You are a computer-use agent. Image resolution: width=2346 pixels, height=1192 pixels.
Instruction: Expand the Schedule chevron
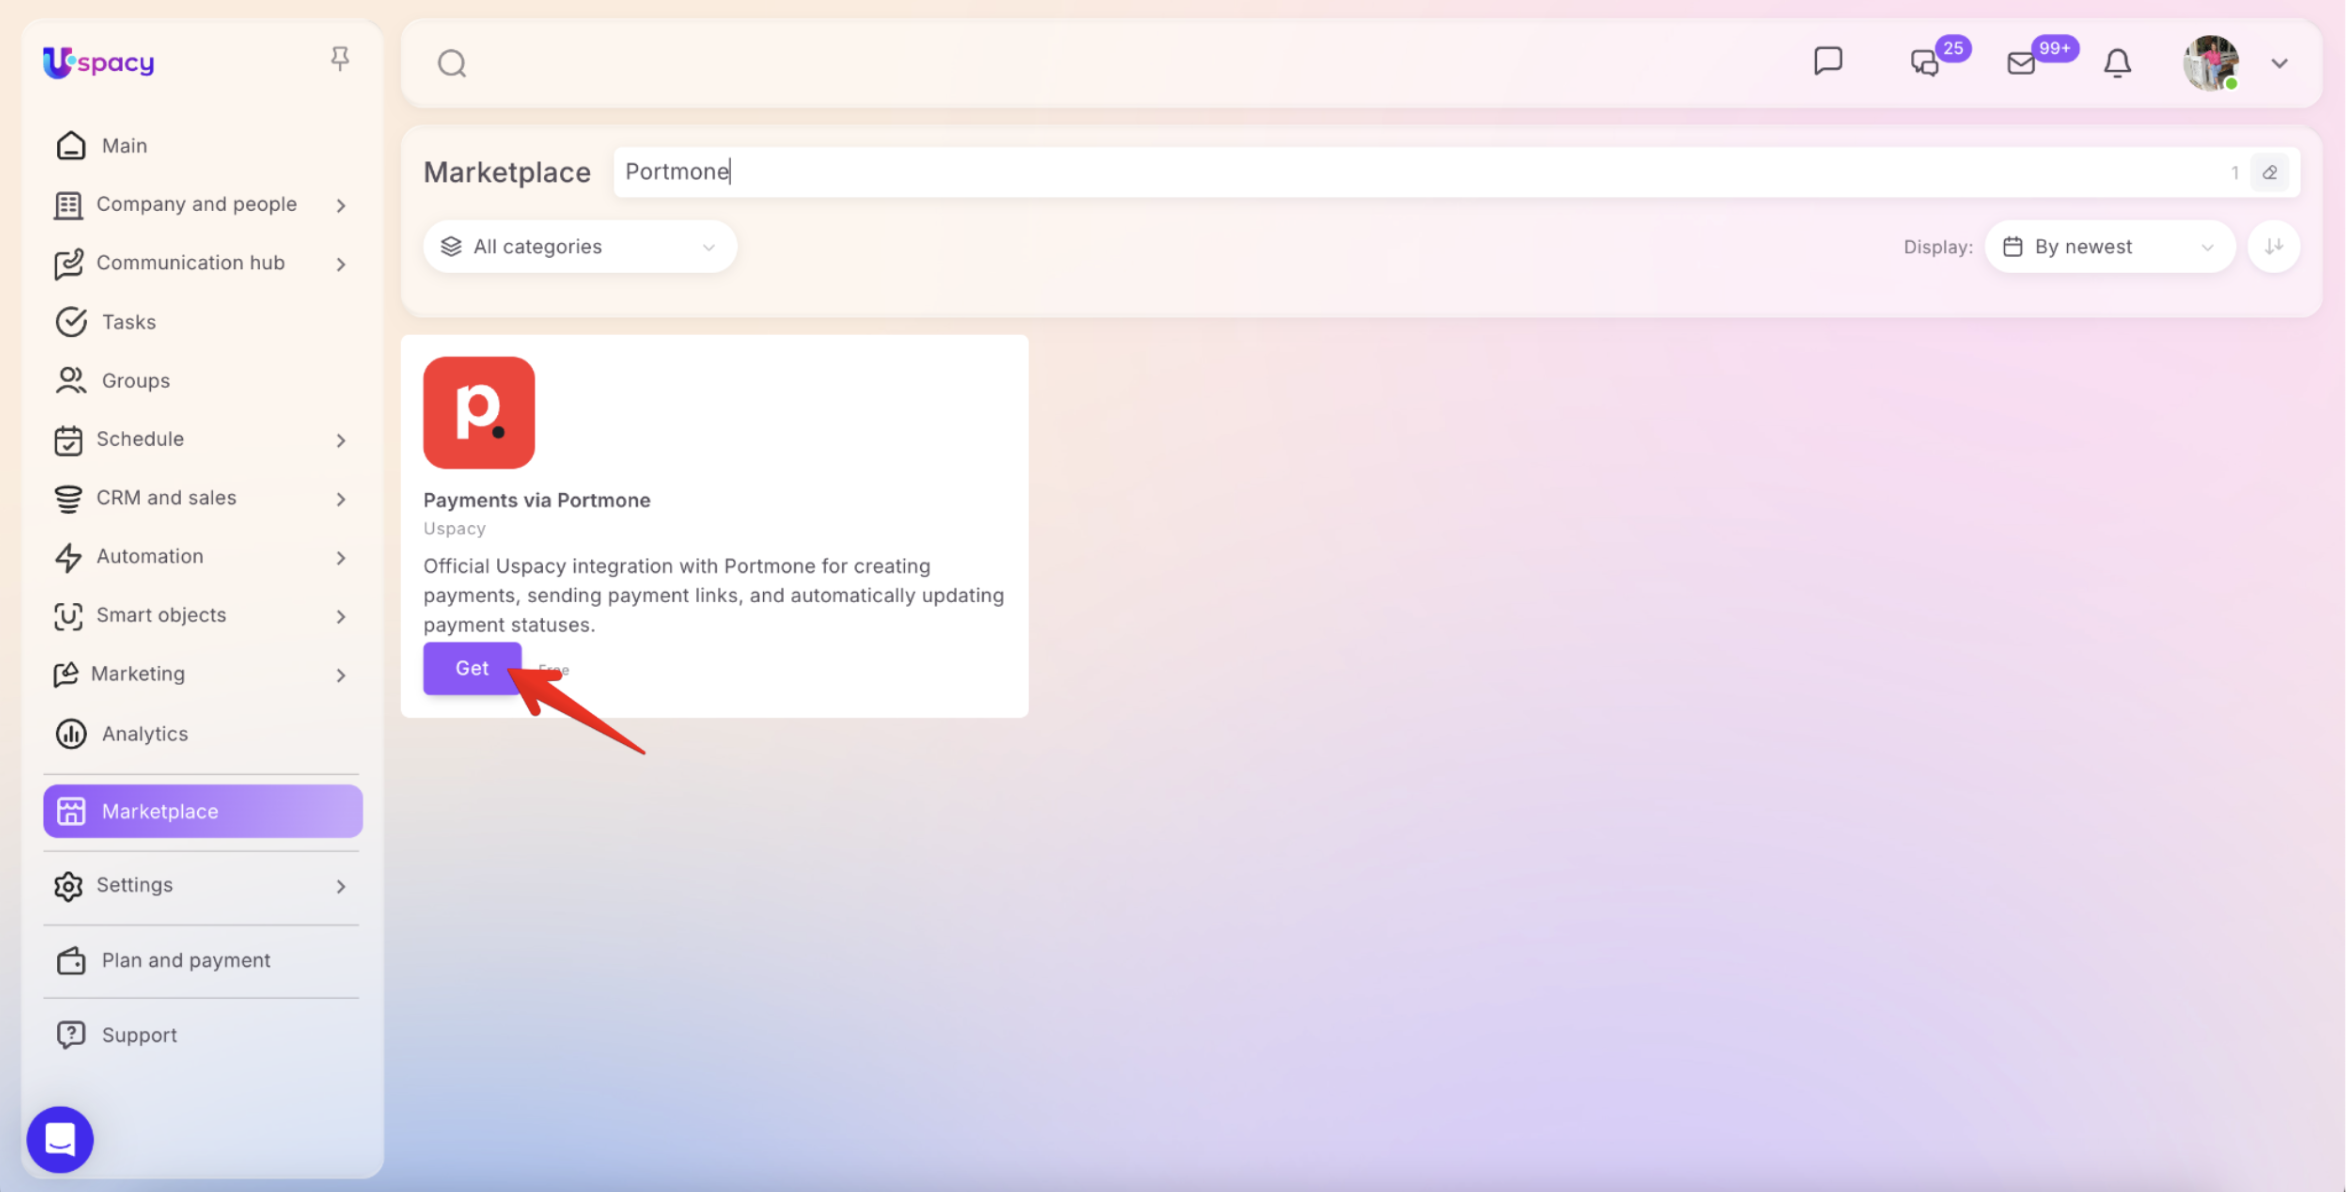point(341,440)
